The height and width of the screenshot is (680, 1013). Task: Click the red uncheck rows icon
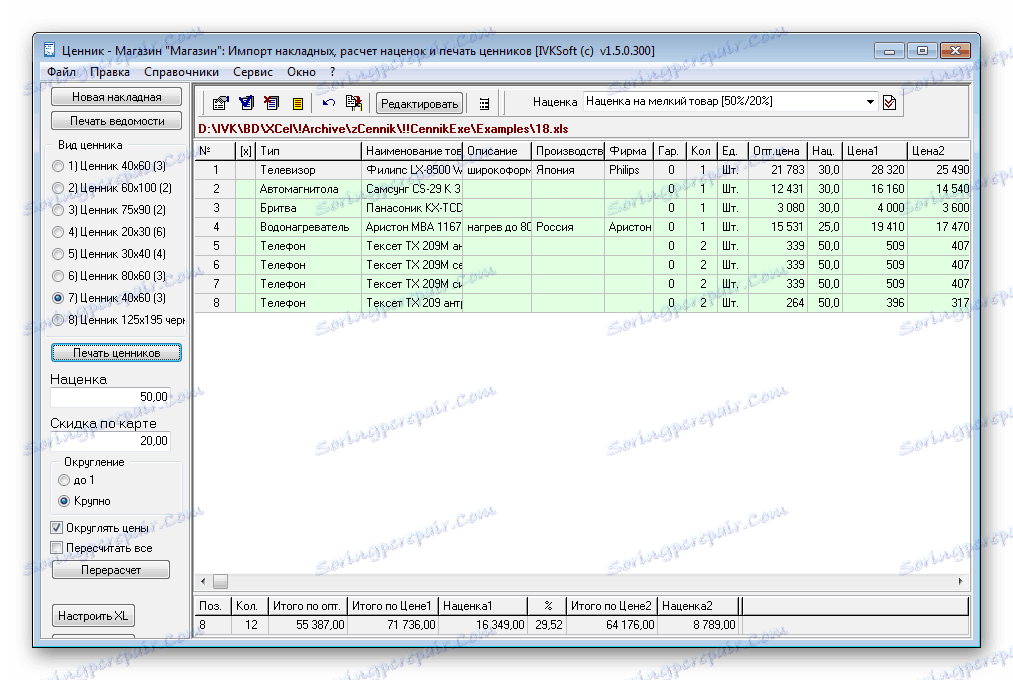click(271, 103)
